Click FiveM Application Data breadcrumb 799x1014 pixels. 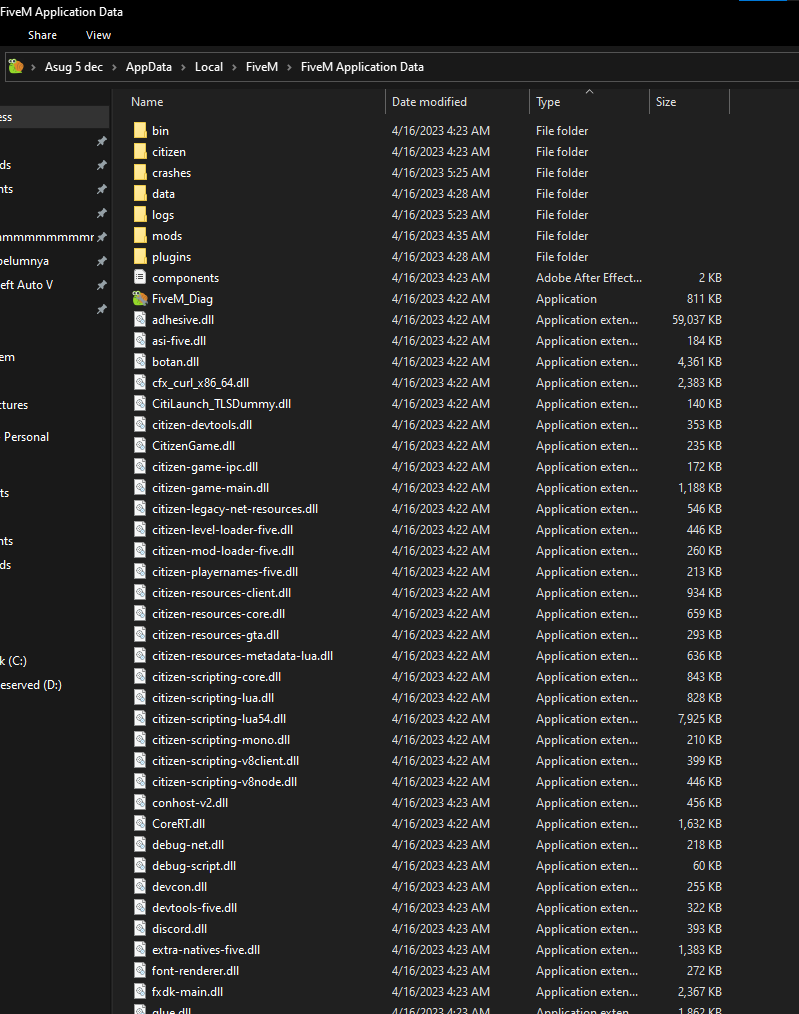tap(362, 67)
